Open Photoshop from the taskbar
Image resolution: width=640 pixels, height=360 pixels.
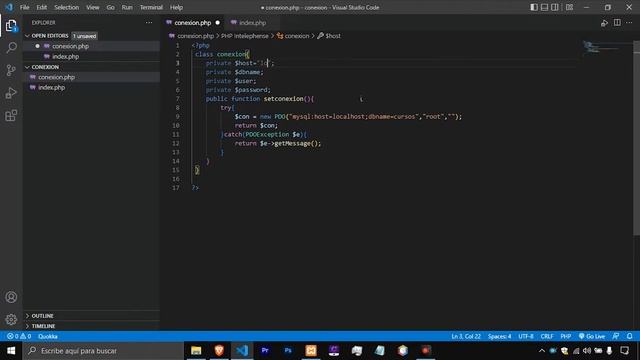pos(288,351)
